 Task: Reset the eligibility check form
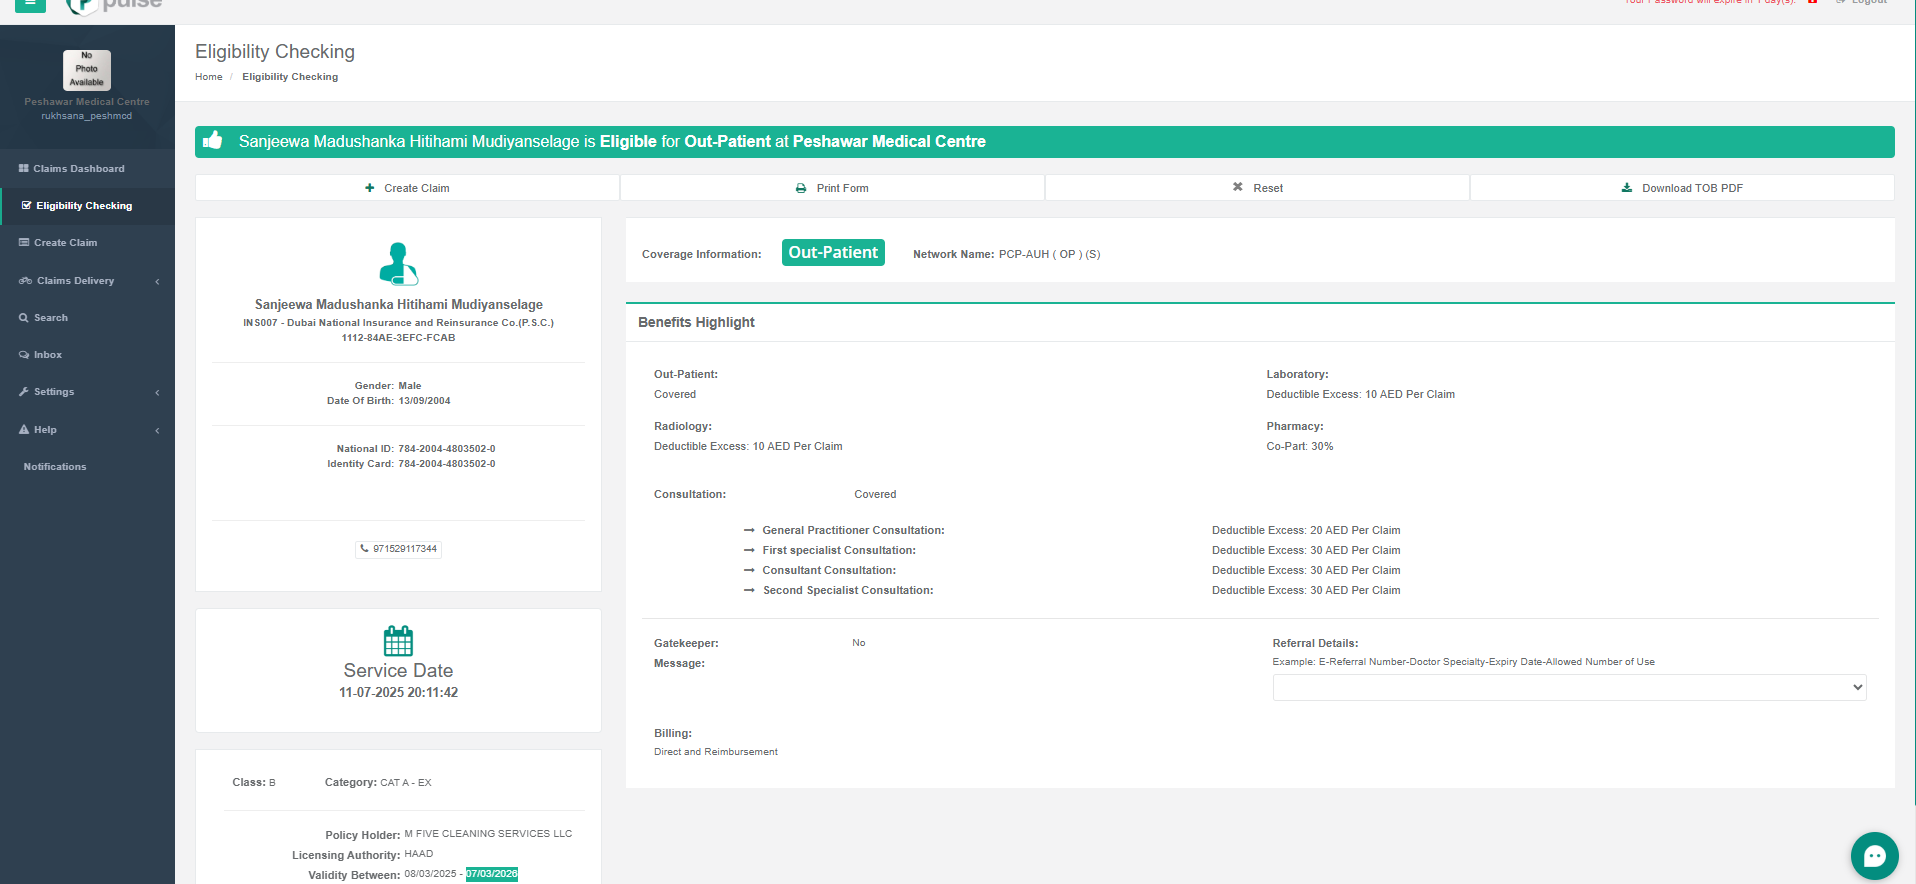pyautogui.click(x=1257, y=188)
